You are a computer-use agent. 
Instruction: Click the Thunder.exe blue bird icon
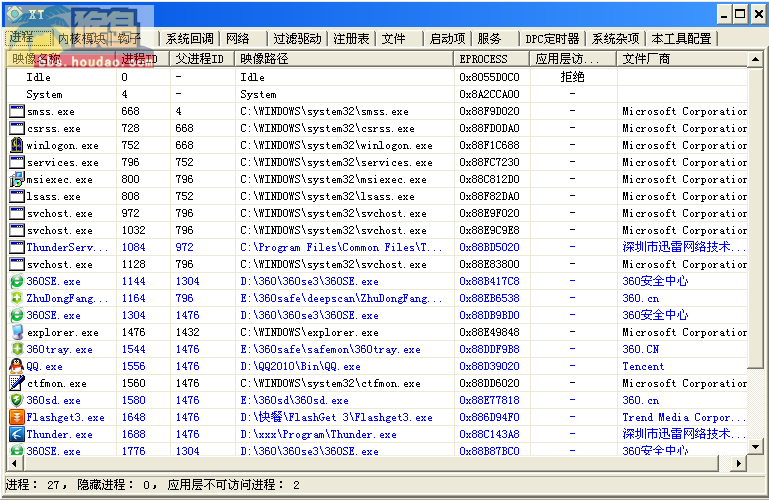[17, 434]
